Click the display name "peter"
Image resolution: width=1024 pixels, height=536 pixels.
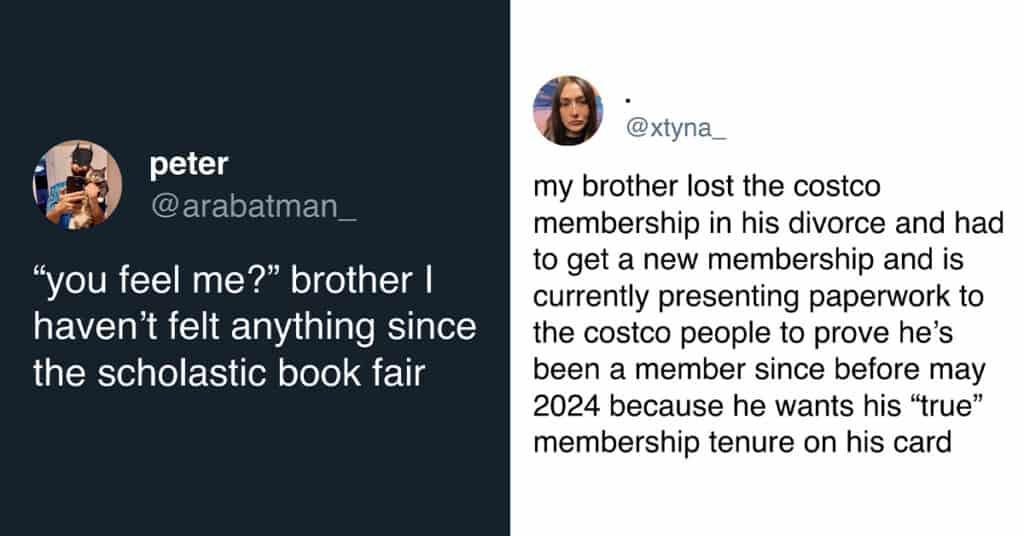click(x=189, y=165)
